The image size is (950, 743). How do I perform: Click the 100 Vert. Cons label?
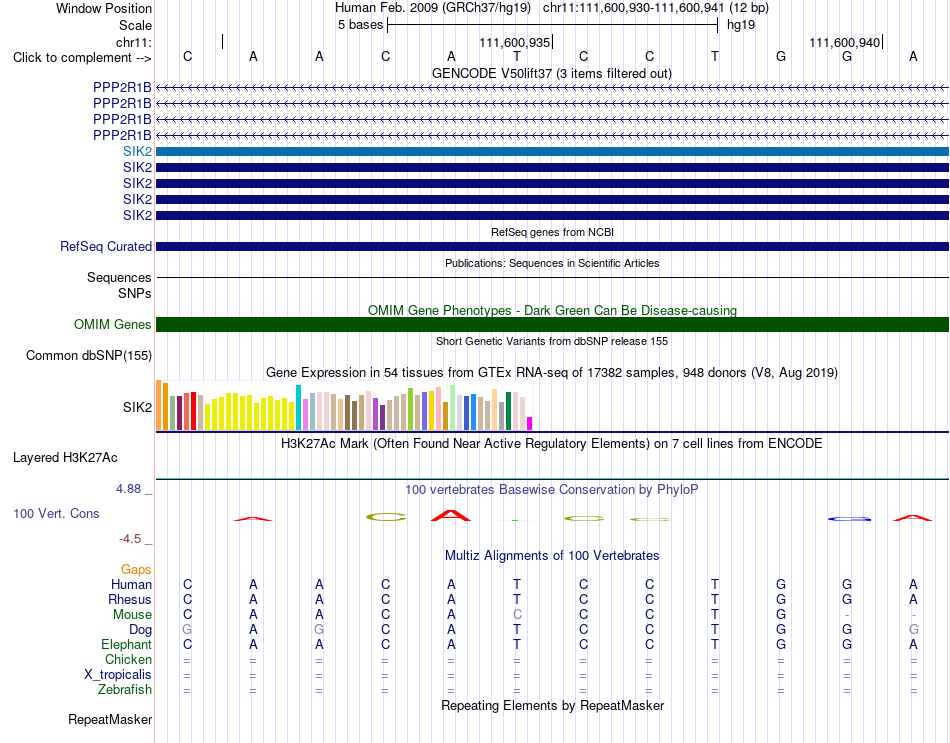56,514
